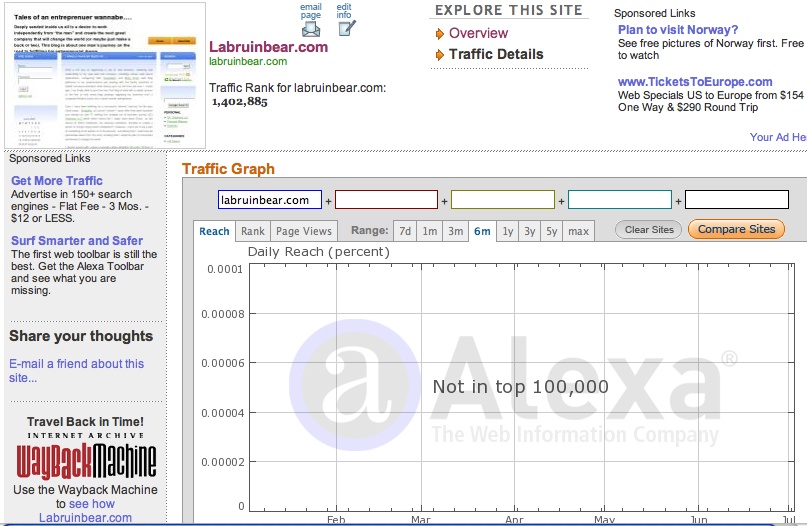Click the Not in top 100,000 message
The image size is (807, 526).
pyautogui.click(x=521, y=387)
